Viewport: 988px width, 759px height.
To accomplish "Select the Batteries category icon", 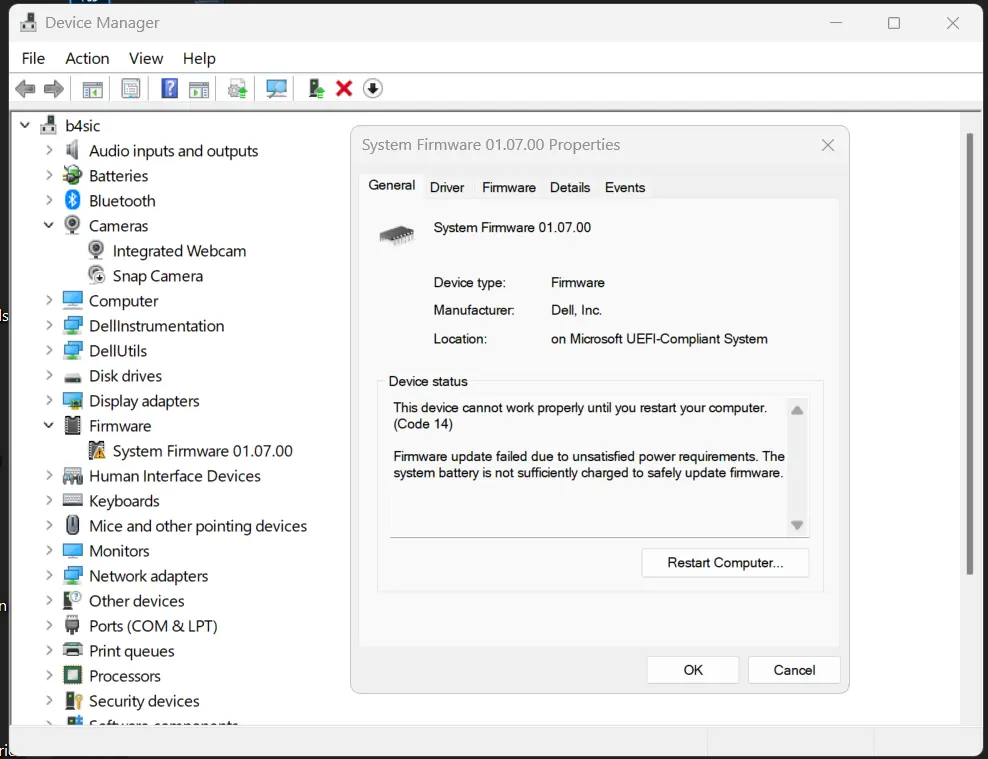I will (72, 175).
